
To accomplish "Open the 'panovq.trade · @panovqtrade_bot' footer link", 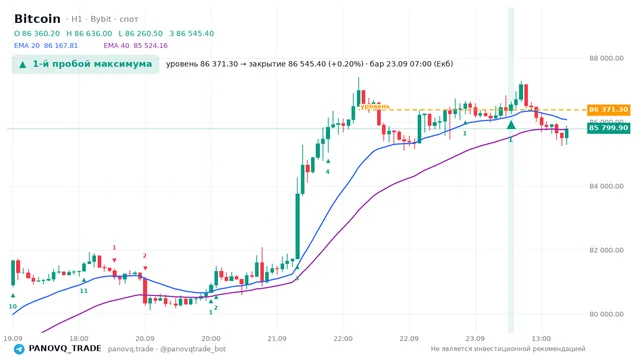I will click(167, 349).
